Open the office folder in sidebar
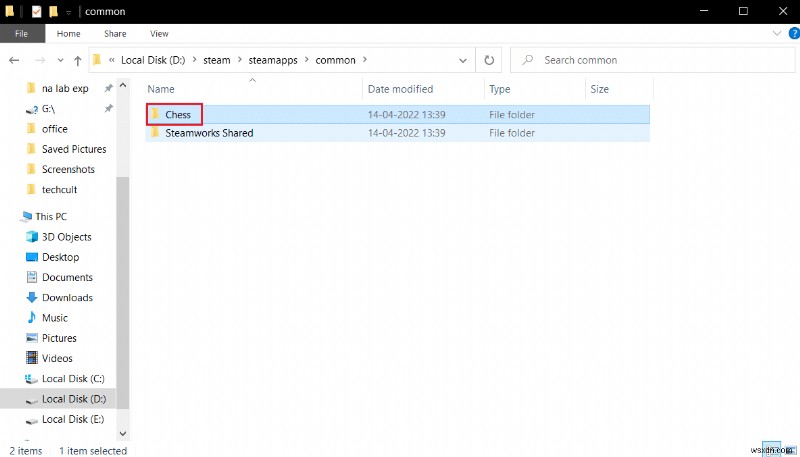800x457 pixels. point(55,129)
